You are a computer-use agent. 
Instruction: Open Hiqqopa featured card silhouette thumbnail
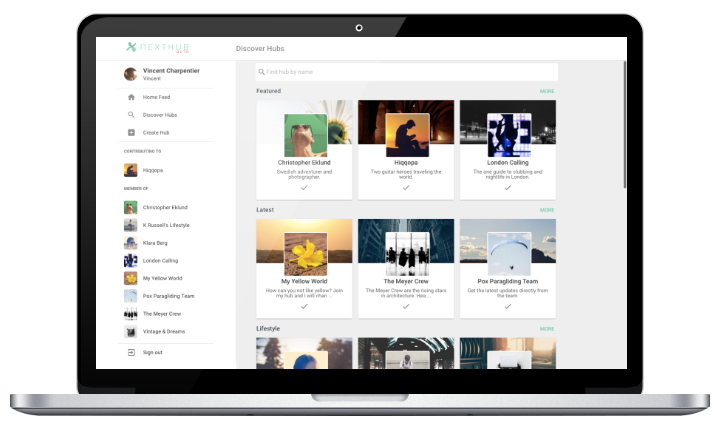point(408,135)
